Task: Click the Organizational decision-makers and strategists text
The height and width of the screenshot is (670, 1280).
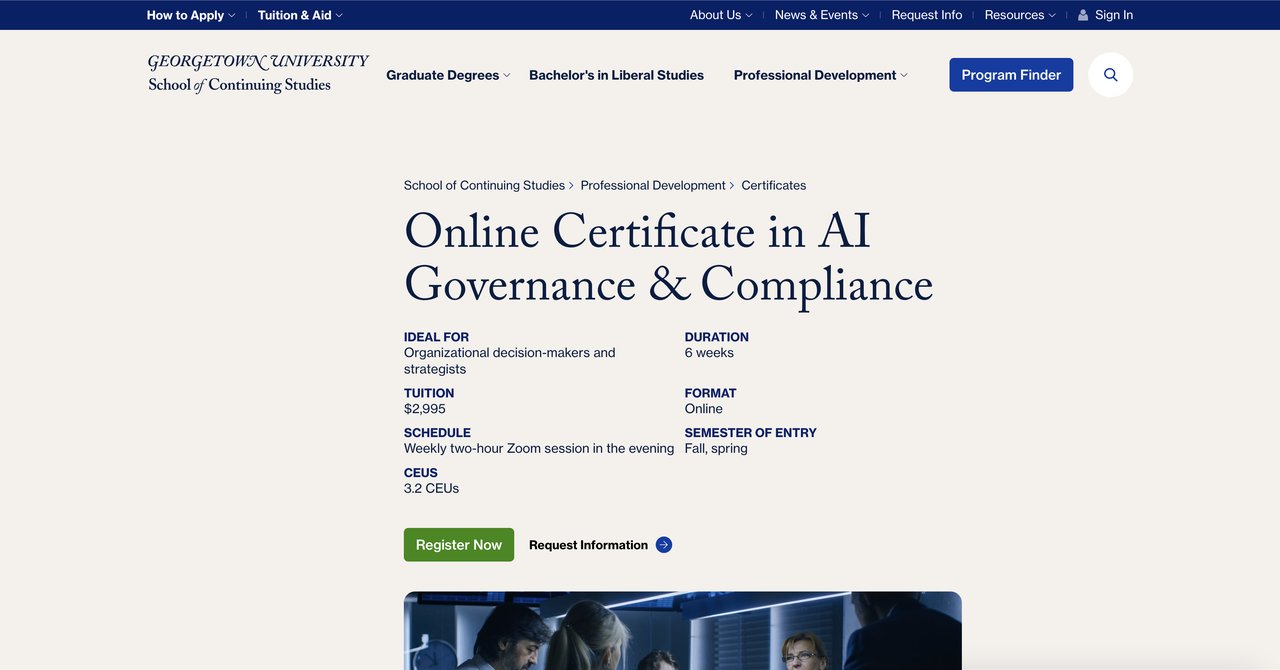Action: pos(510,361)
